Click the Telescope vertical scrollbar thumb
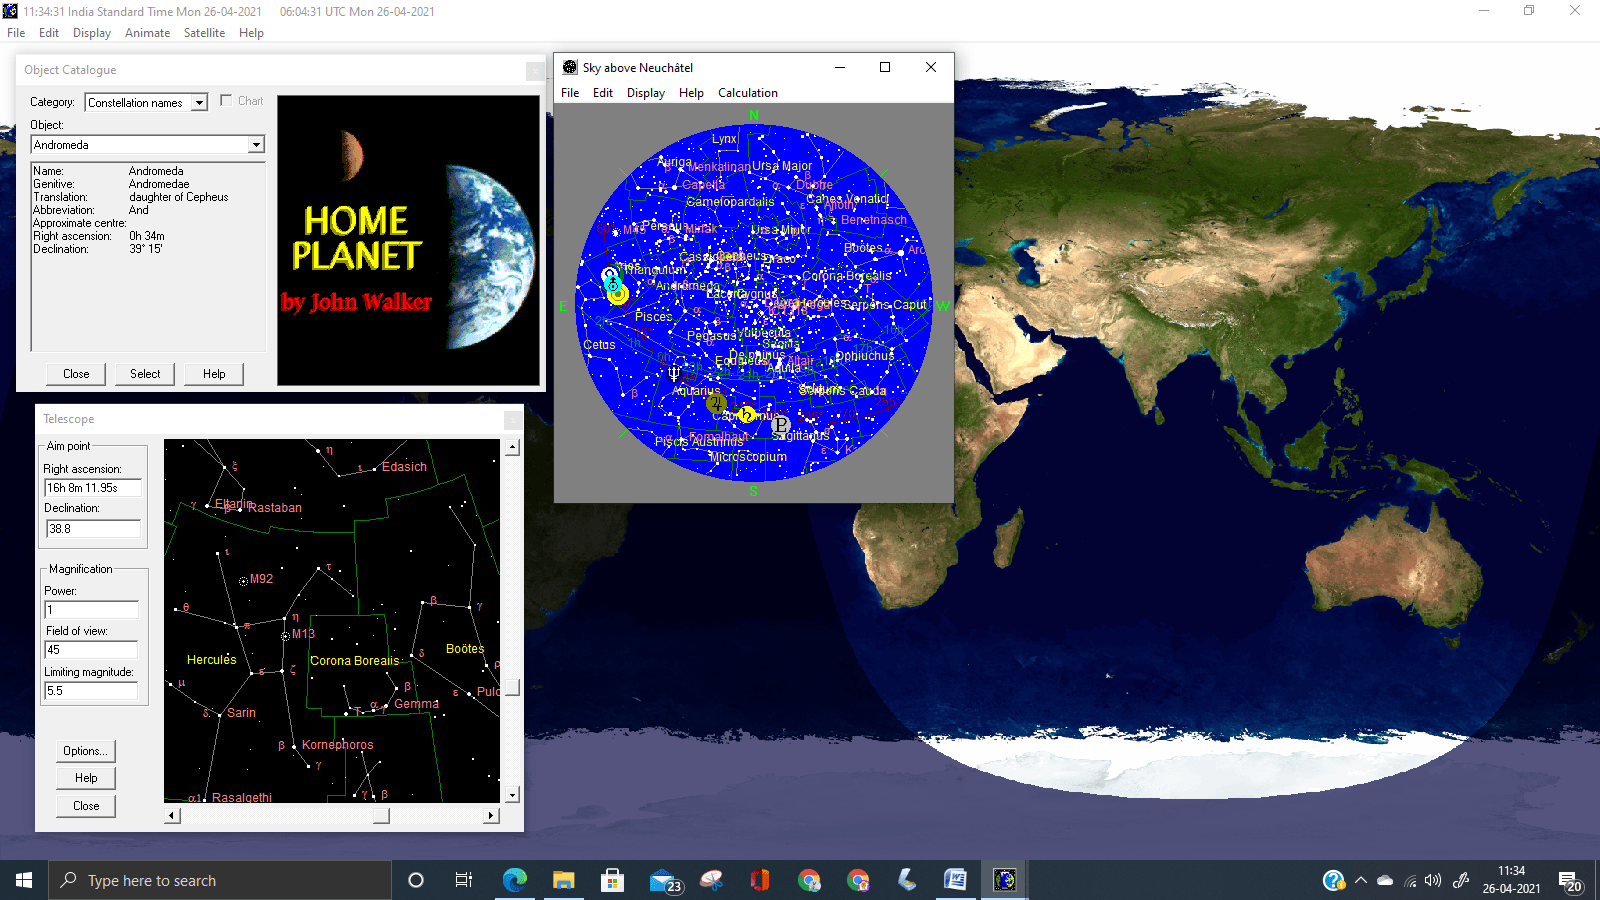 point(512,688)
